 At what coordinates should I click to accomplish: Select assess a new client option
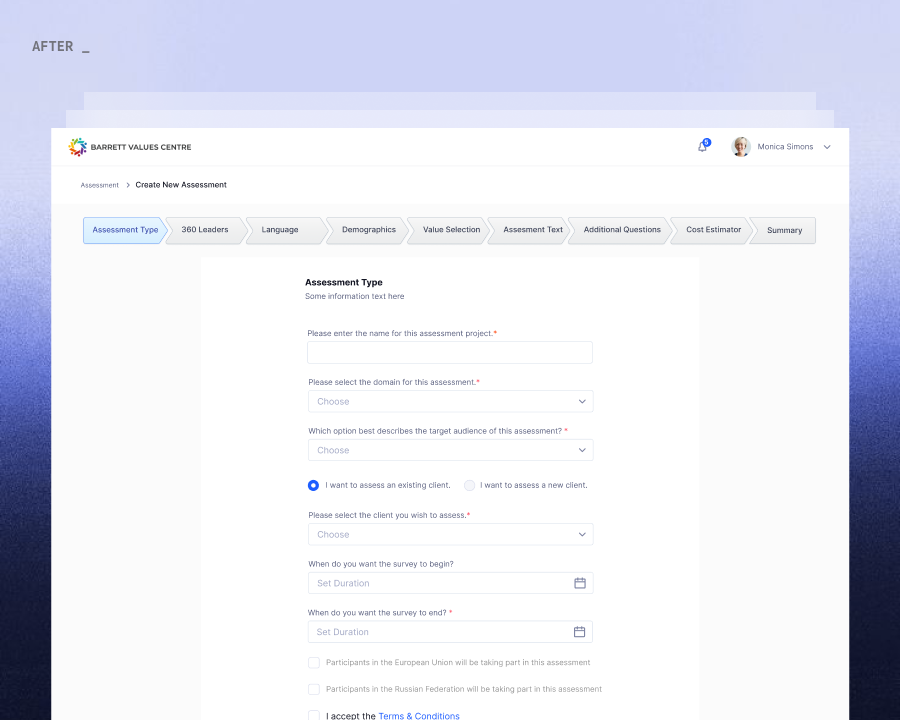pos(470,485)
